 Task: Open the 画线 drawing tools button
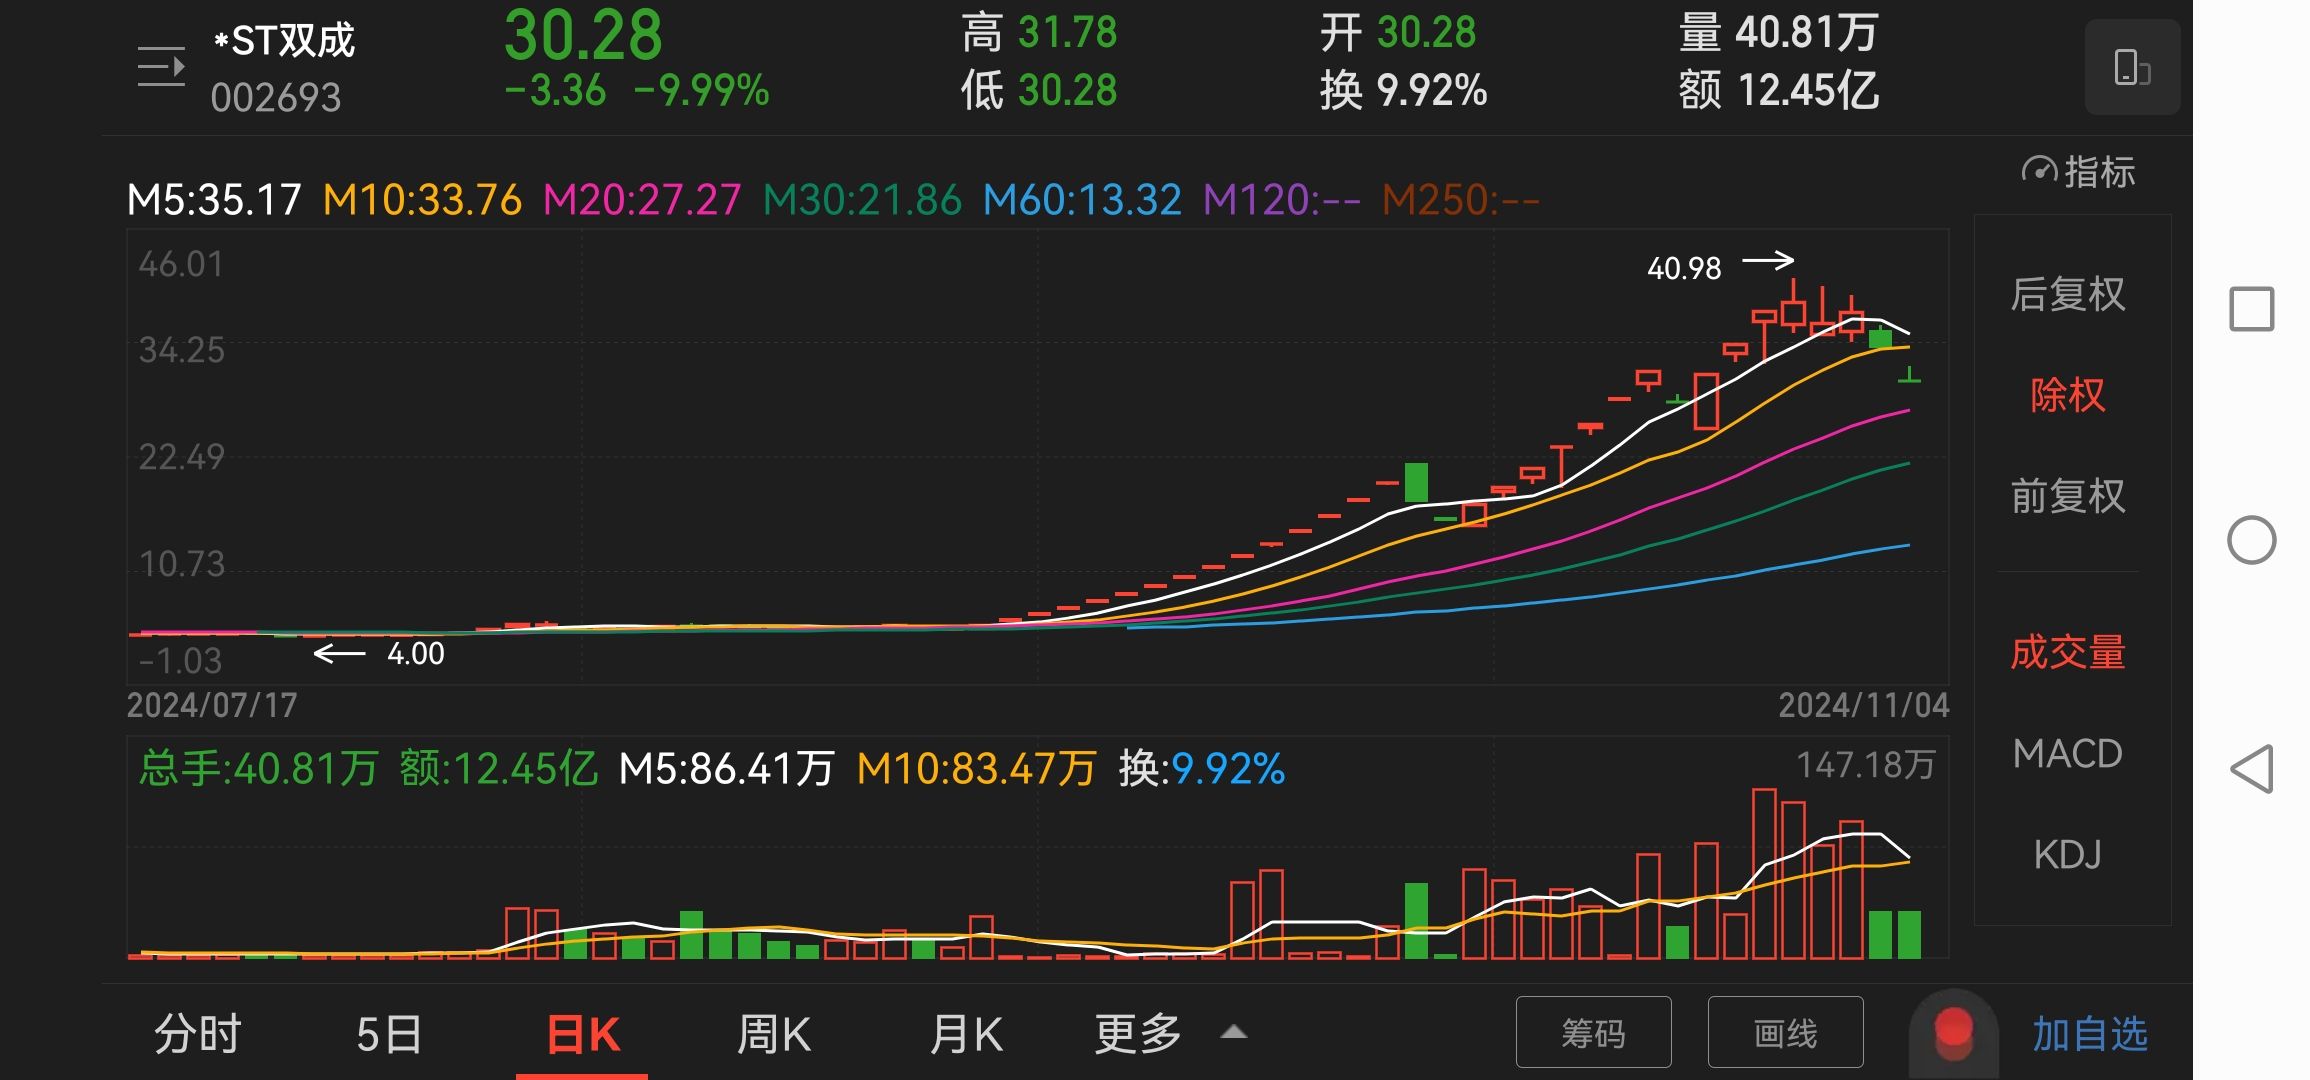[x=1785, y=1032]
